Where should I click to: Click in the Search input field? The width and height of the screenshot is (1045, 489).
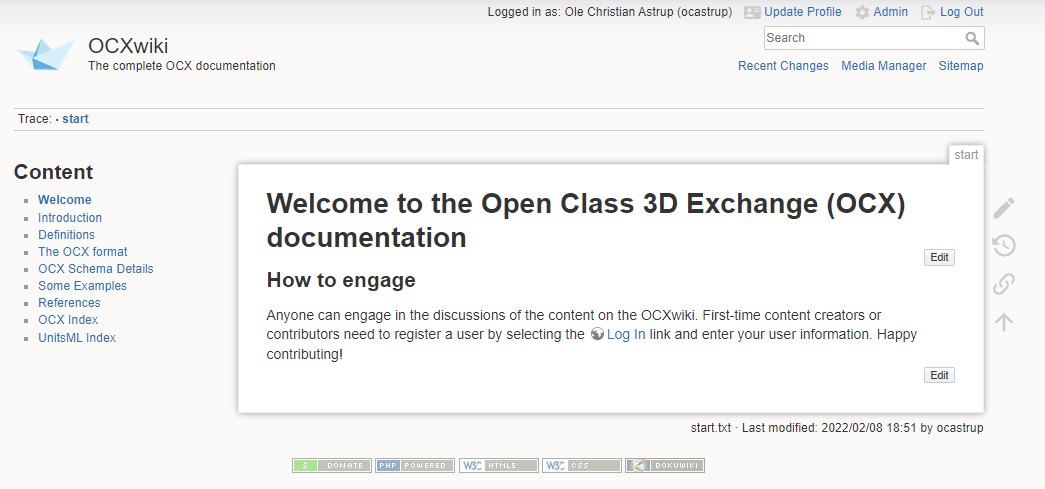tap(862, 38)
